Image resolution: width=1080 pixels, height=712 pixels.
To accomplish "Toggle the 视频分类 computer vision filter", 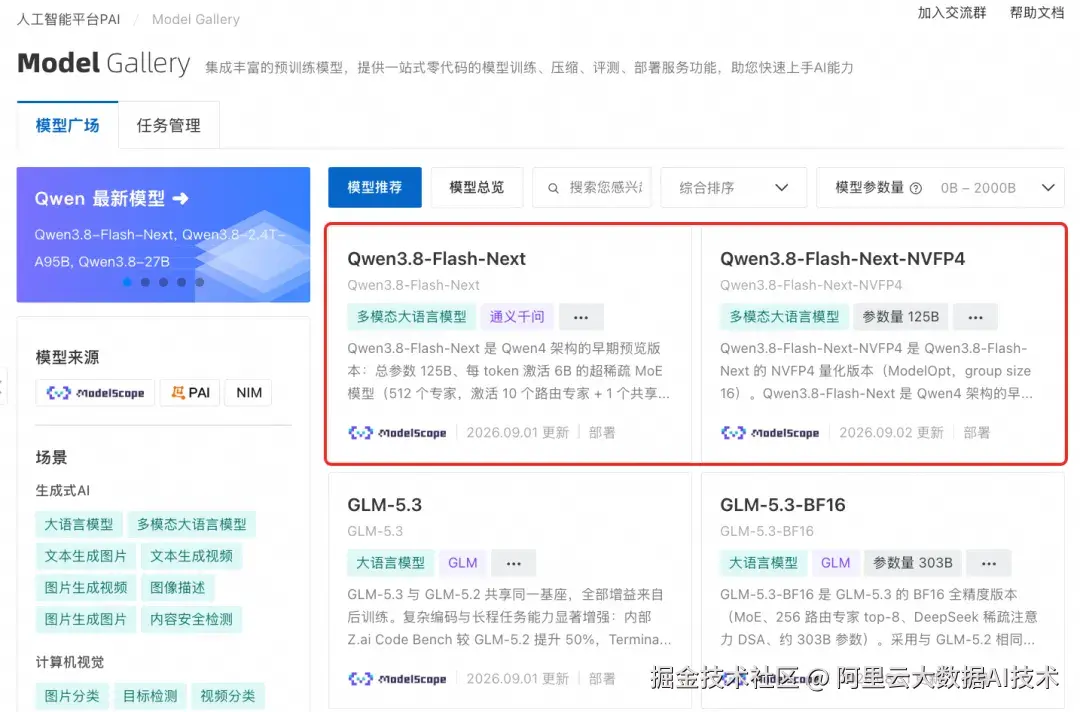I will (x=228, y=696).
